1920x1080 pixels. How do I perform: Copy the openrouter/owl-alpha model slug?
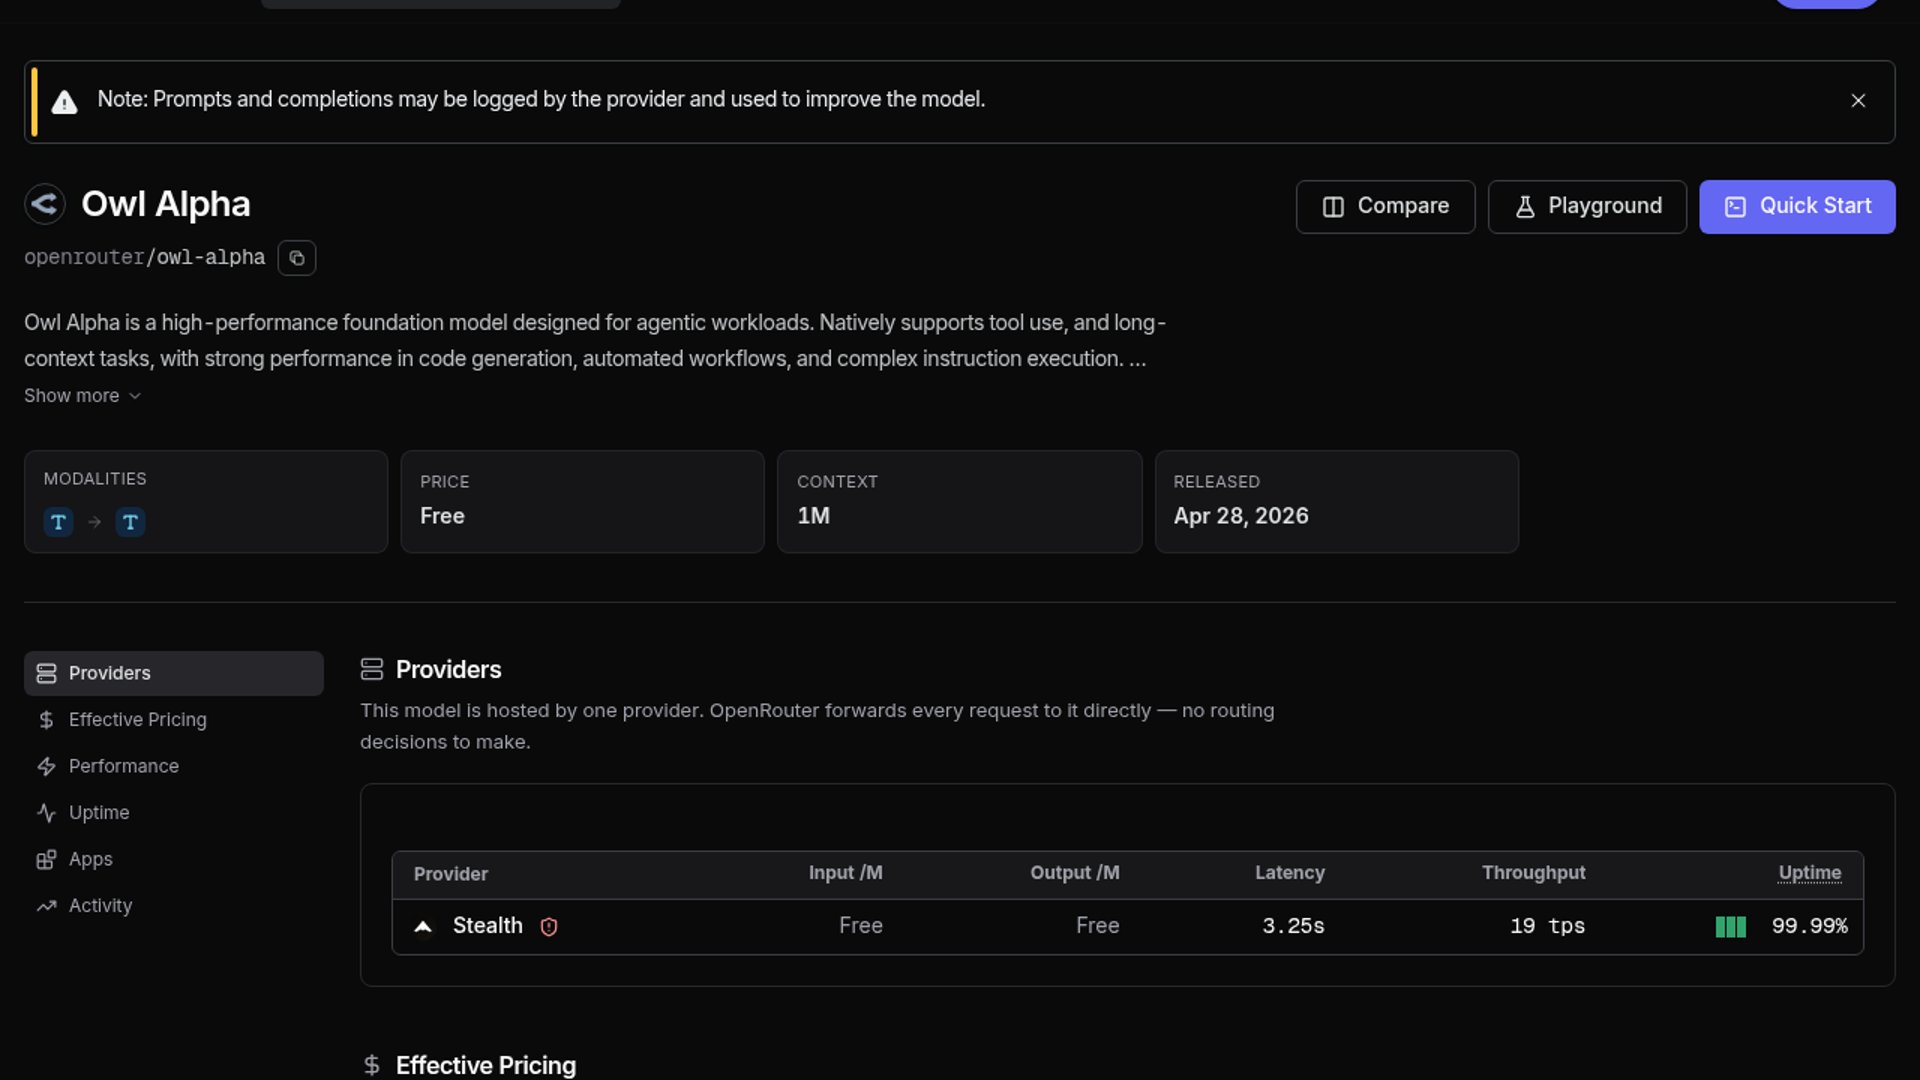(x=297, y=258)
